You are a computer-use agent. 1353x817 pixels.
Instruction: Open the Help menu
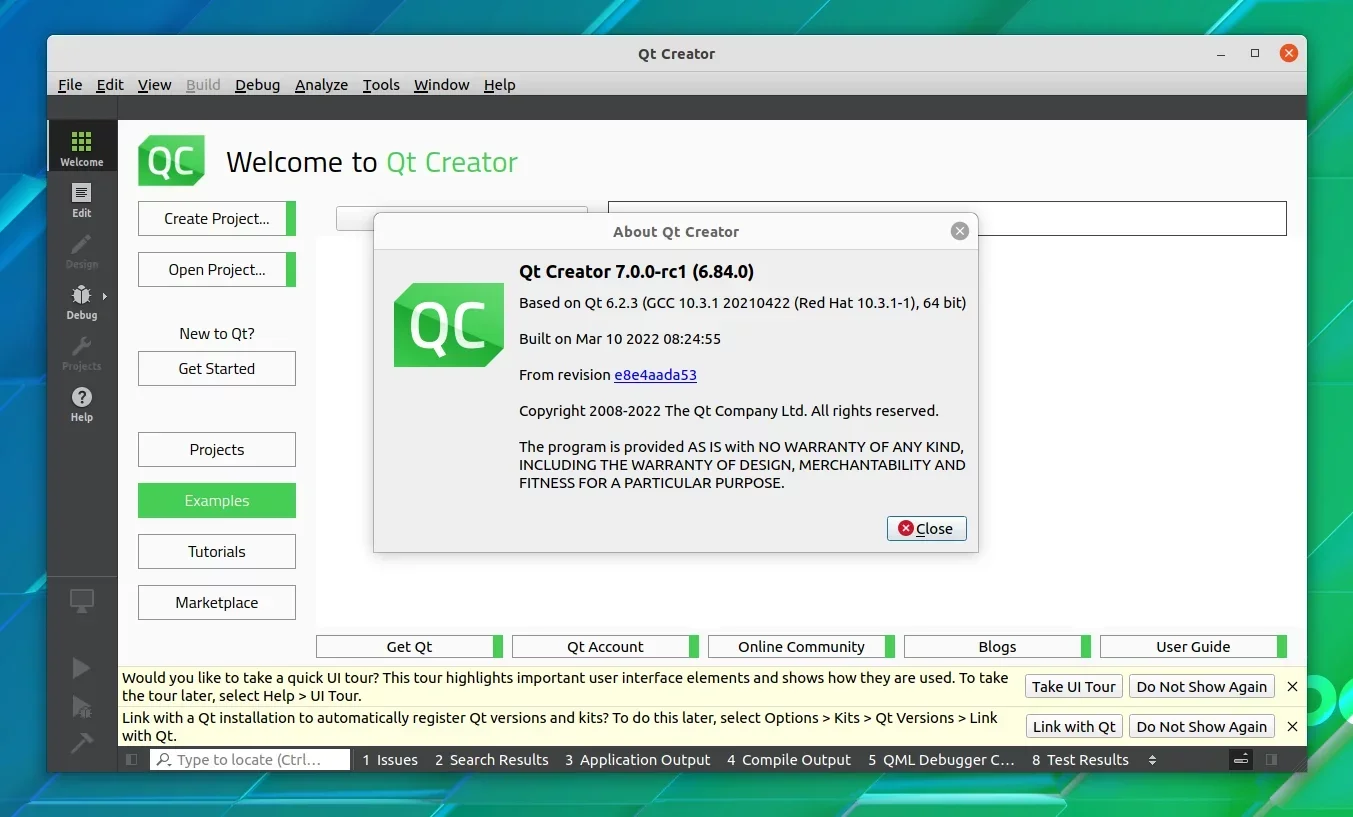tap(499, 85)
